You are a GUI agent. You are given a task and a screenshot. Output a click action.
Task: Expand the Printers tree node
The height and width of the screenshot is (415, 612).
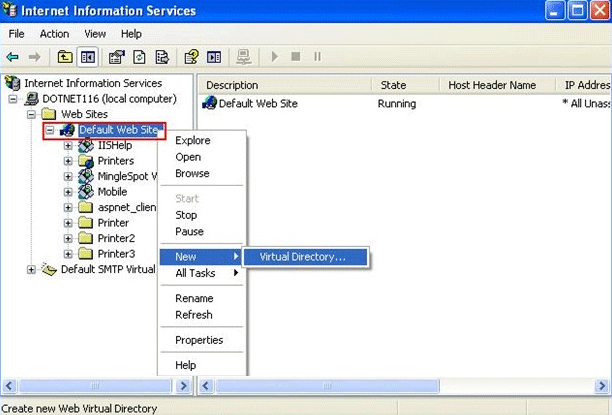click(x=68, y=161)
